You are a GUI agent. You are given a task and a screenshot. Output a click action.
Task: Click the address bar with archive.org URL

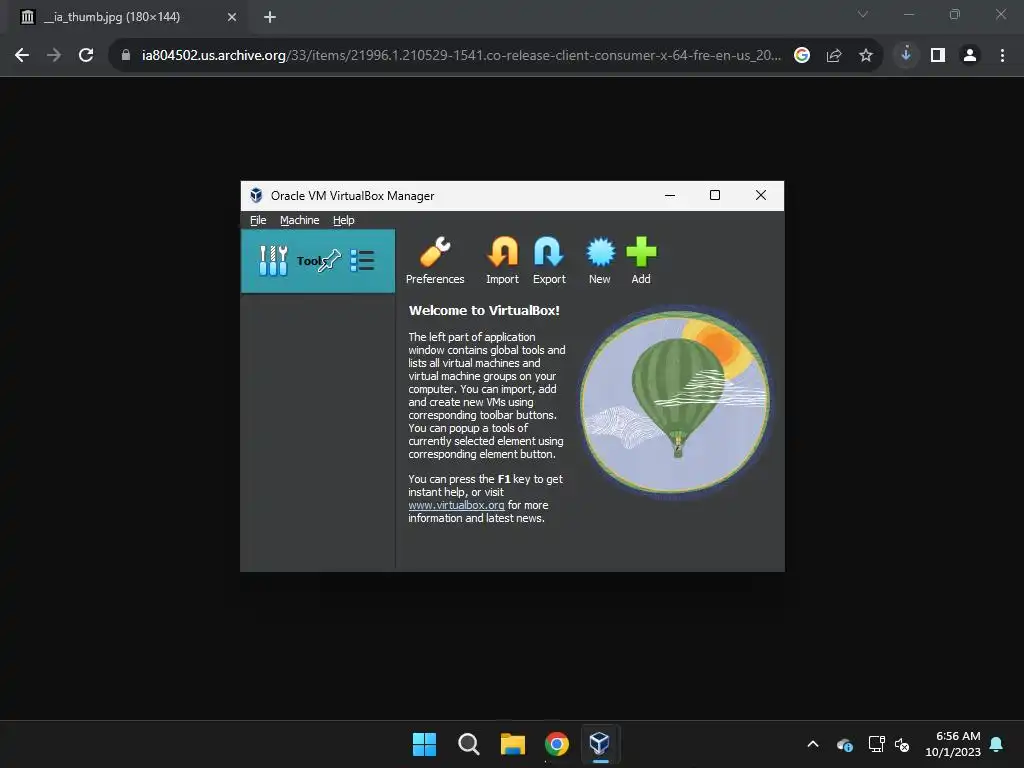460,56
